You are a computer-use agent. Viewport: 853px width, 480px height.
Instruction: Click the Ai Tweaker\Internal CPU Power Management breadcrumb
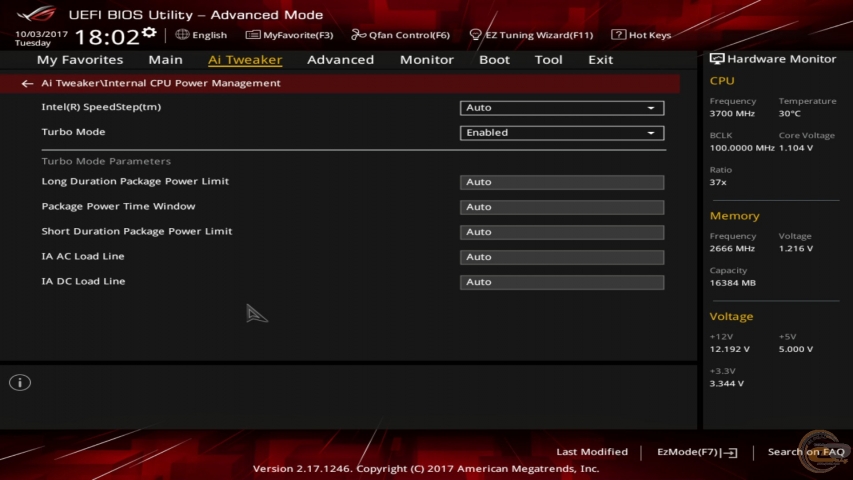pos(161,83)
